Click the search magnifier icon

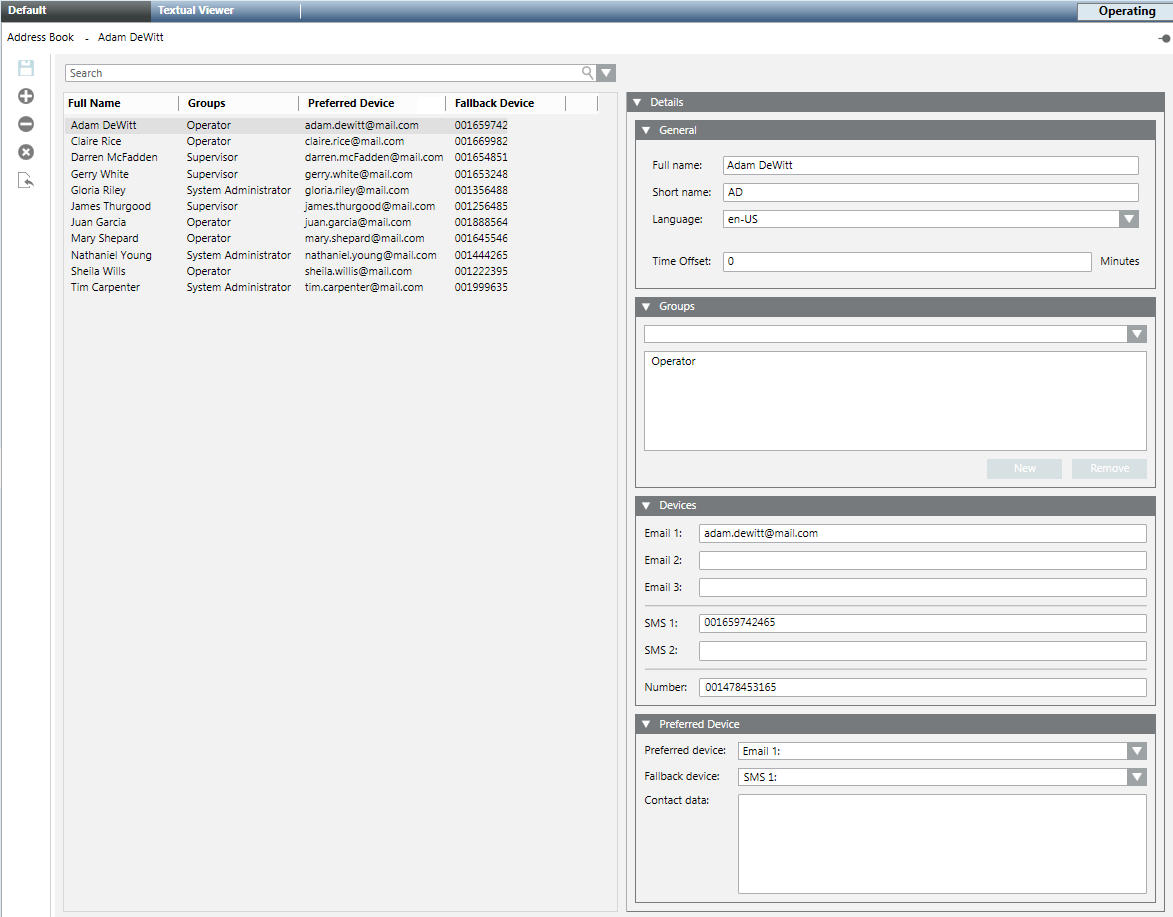[x=587, y=73]
